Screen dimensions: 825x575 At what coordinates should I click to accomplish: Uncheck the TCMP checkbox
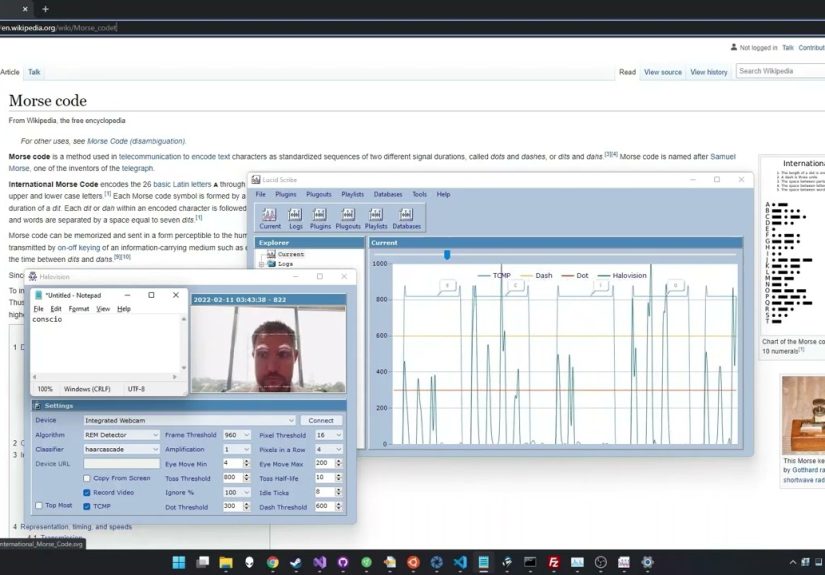tap(87, 506)
